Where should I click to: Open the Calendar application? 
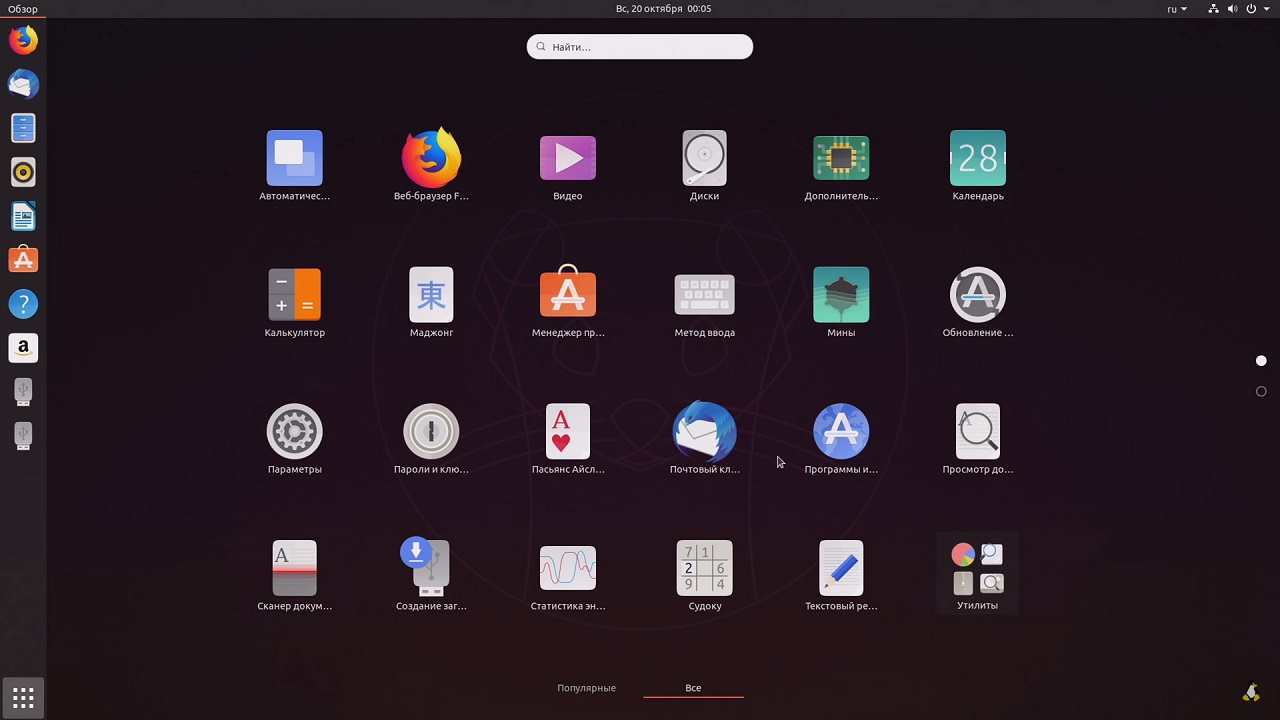977,160
